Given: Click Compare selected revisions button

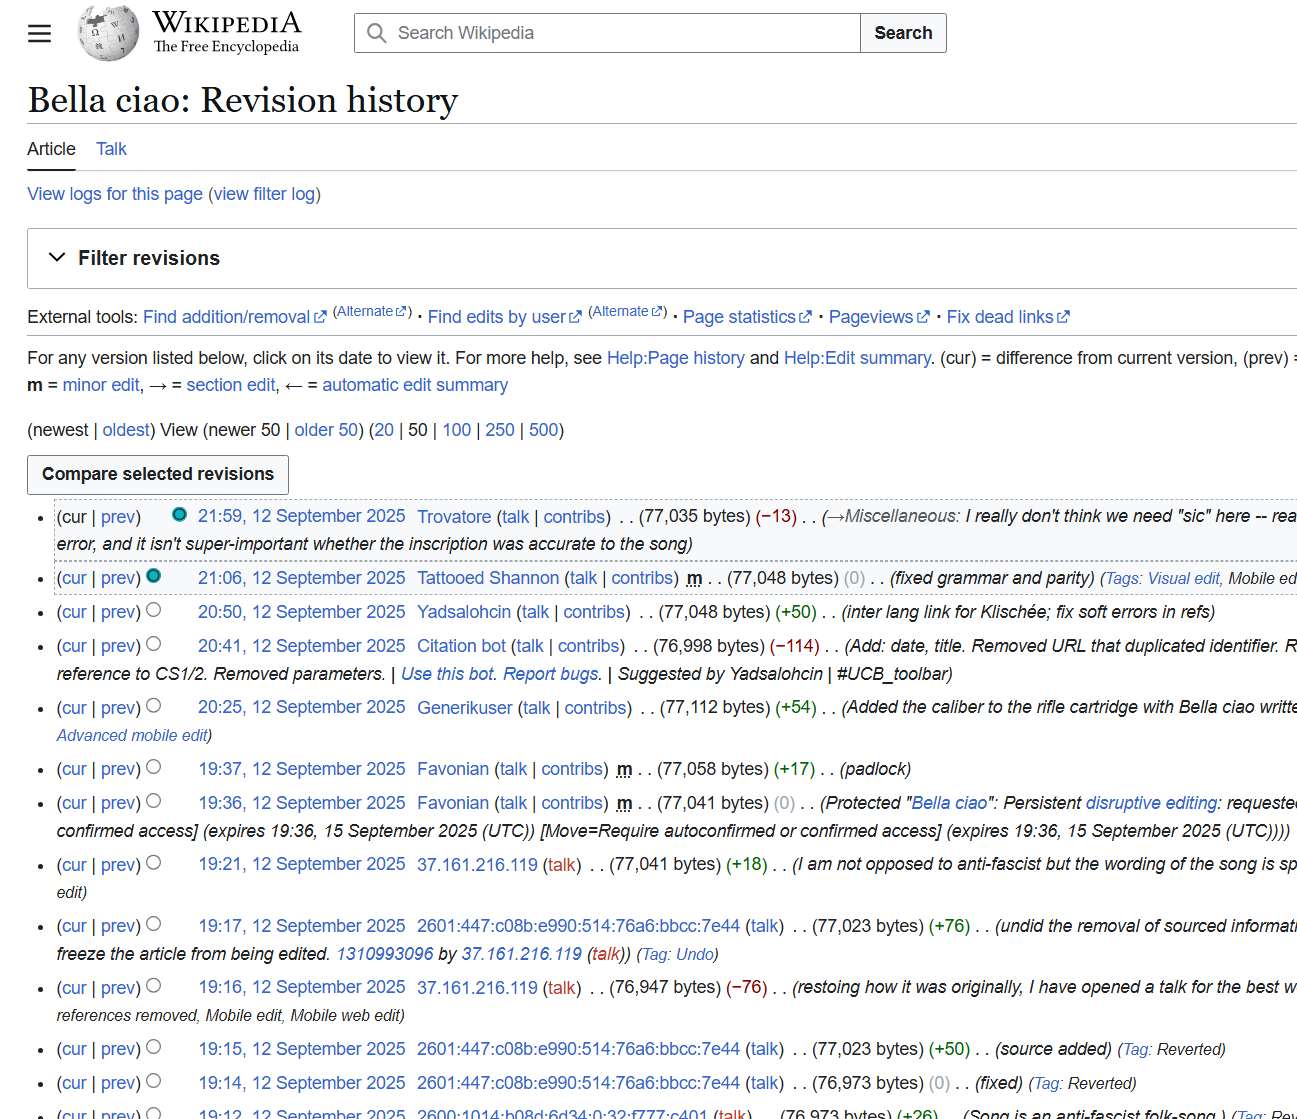Looking at the screenshot, I should (158, 475).
